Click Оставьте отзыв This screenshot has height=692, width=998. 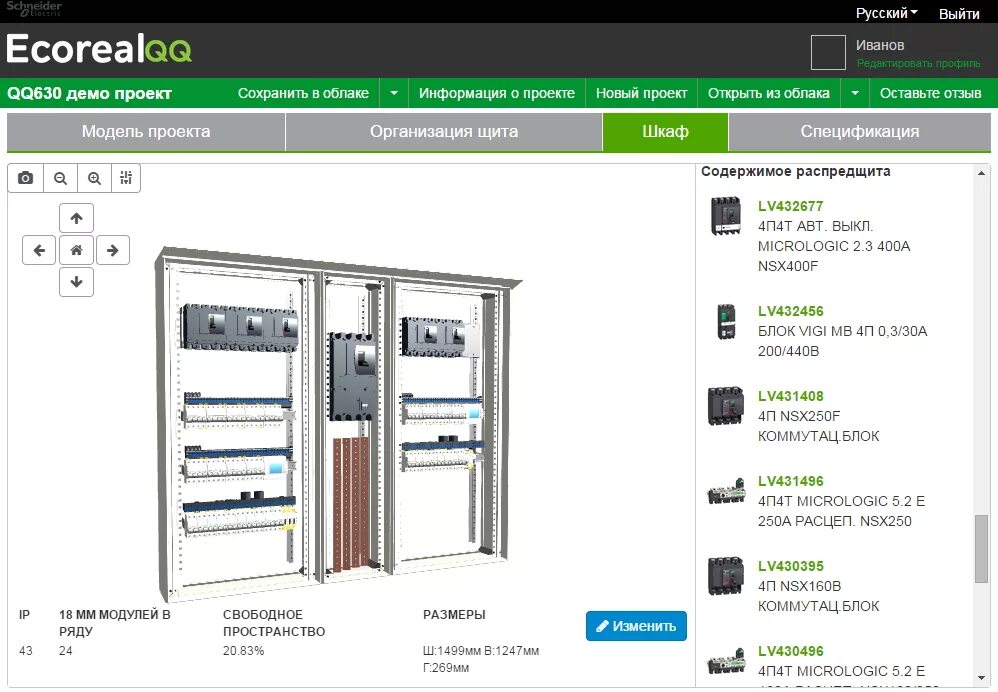point(931,94)
